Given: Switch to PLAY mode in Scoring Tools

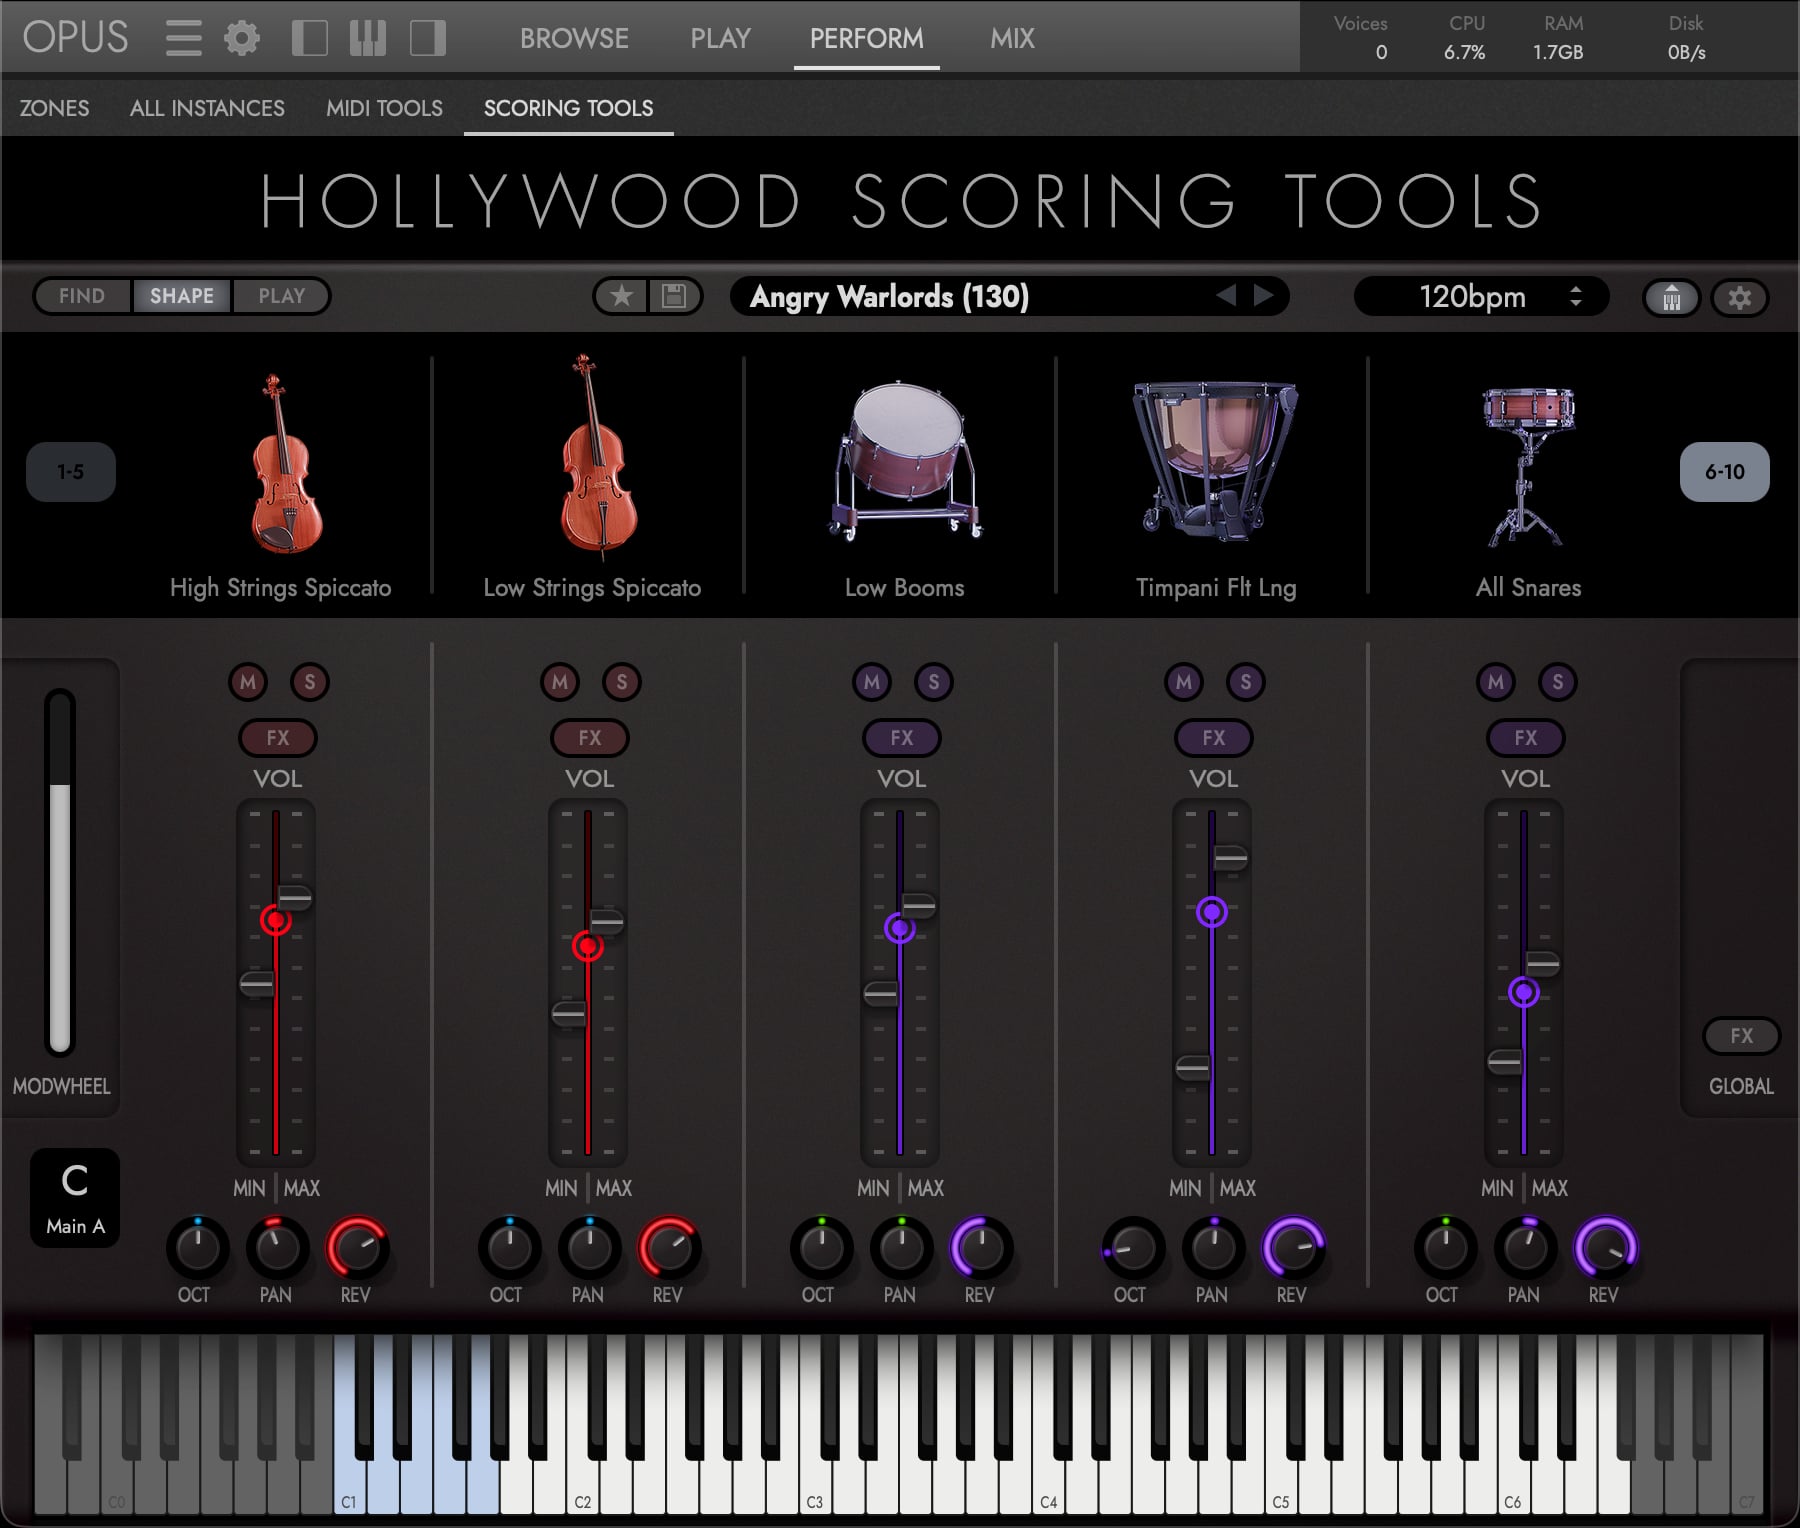Looking at the screenshot, I should tap(281, 296).
